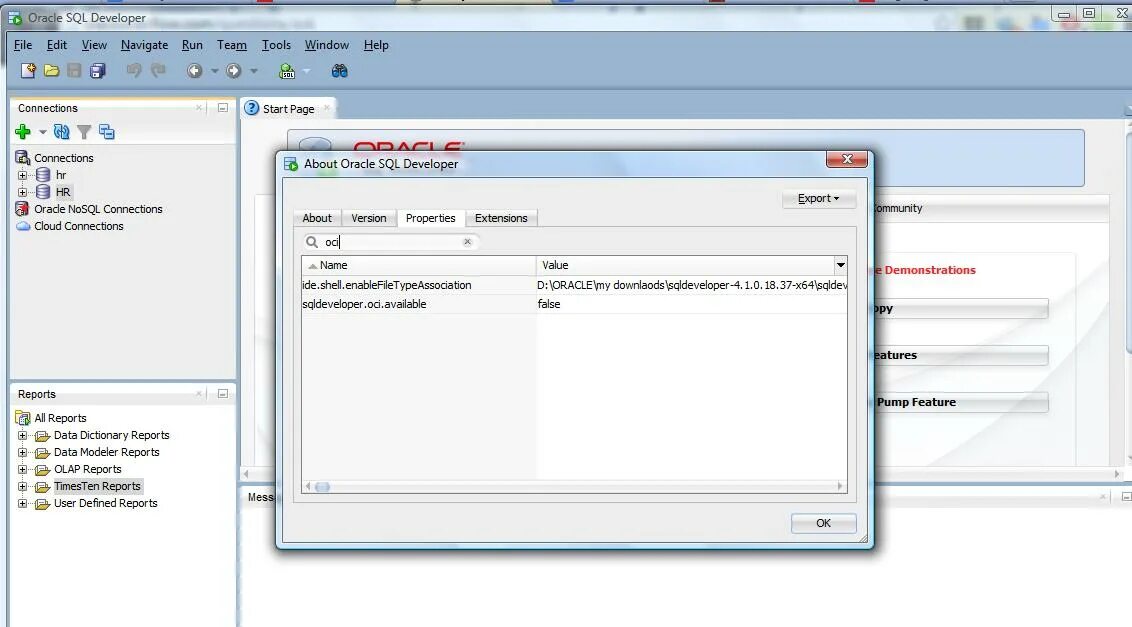This screenshot has width=1132, height=627.
Task: Select the All Reports node
Action: pos(60,418)
